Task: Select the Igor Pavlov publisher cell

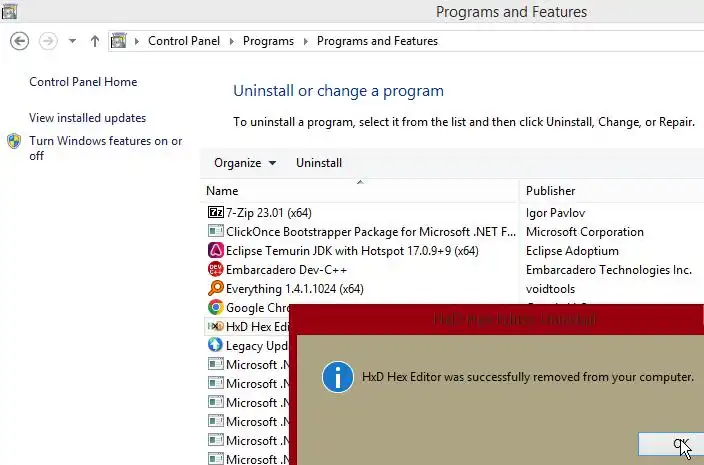Action: 555,213
